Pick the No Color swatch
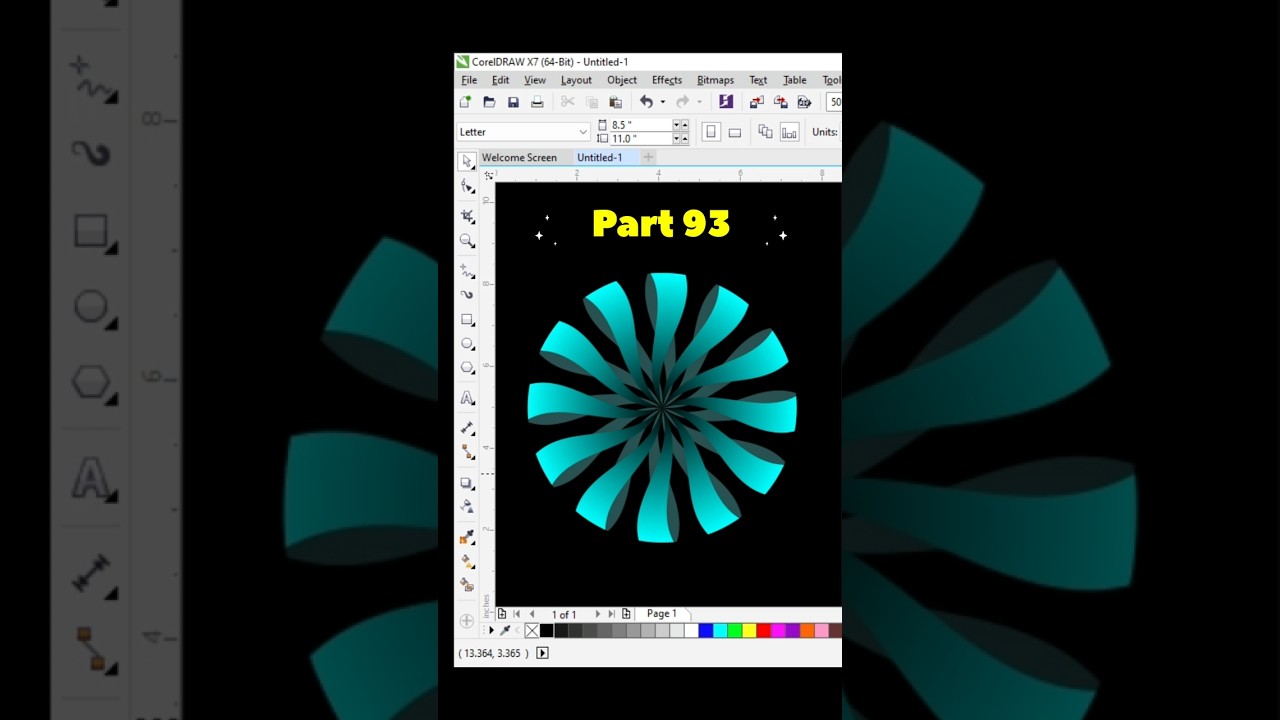Viewport: 1280px width, 720px height. click(x=532, y=630)
